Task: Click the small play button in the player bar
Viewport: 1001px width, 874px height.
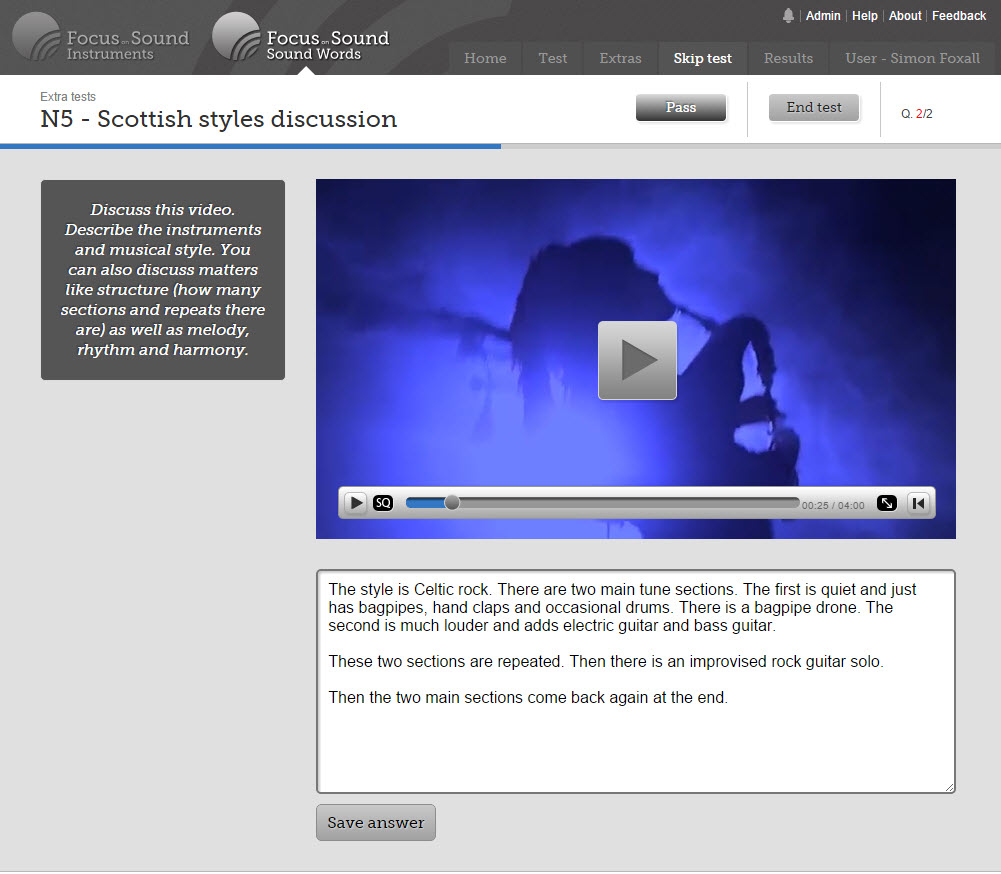Action: [x=356, y=503]
